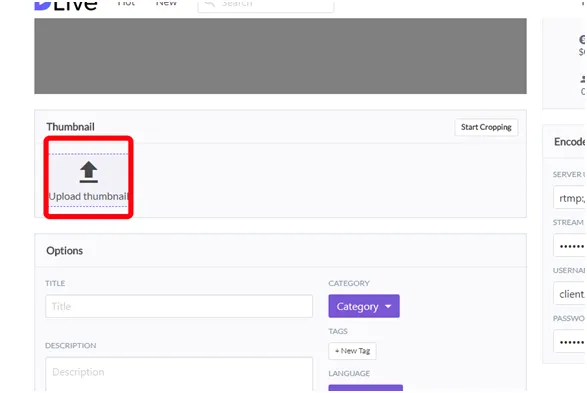587x393 pixels.
Task: Click the Password masked field
Action: click(x=569, y=341)
